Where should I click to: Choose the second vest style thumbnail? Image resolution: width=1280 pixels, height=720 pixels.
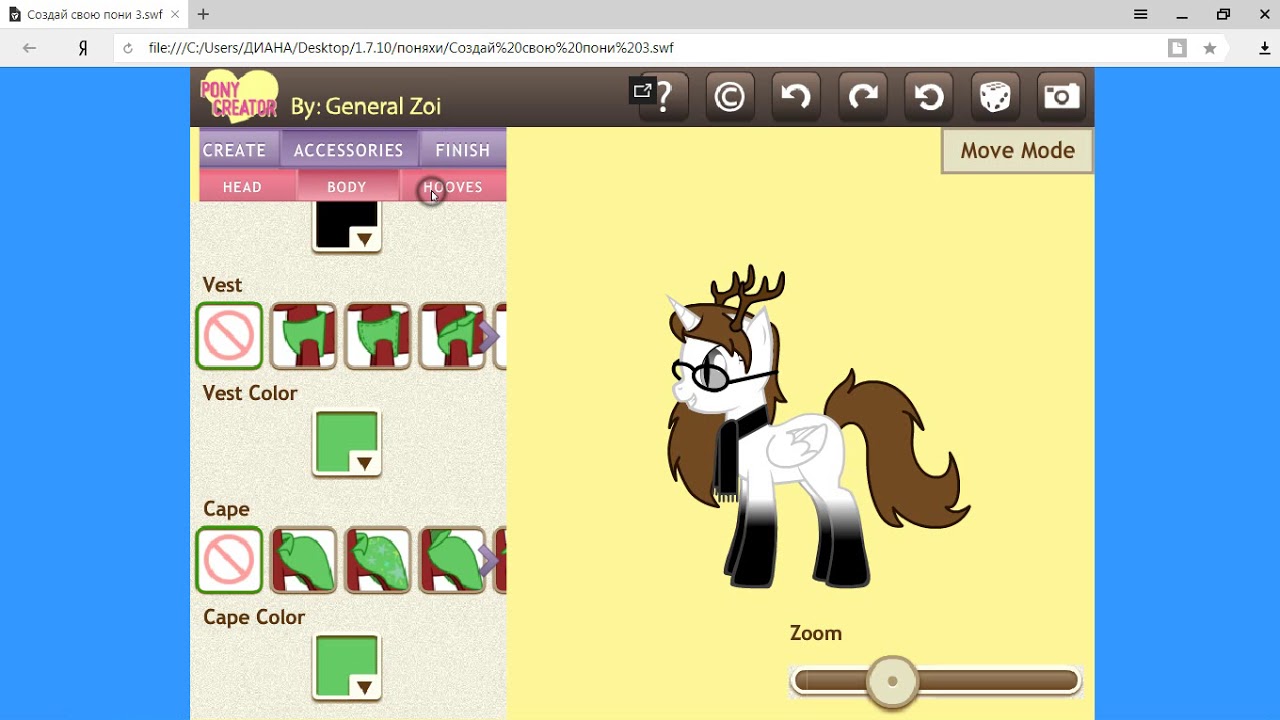point(377,336)
